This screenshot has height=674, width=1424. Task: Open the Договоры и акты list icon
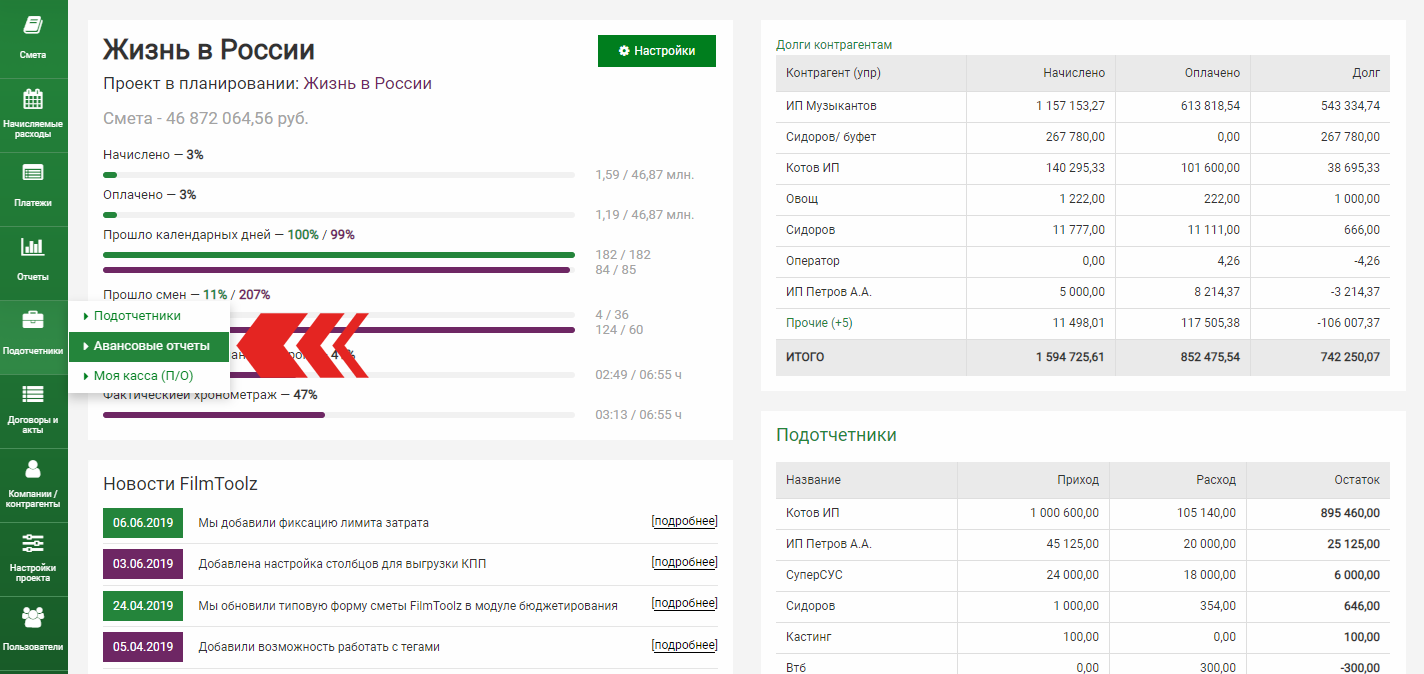click(33, 394)
